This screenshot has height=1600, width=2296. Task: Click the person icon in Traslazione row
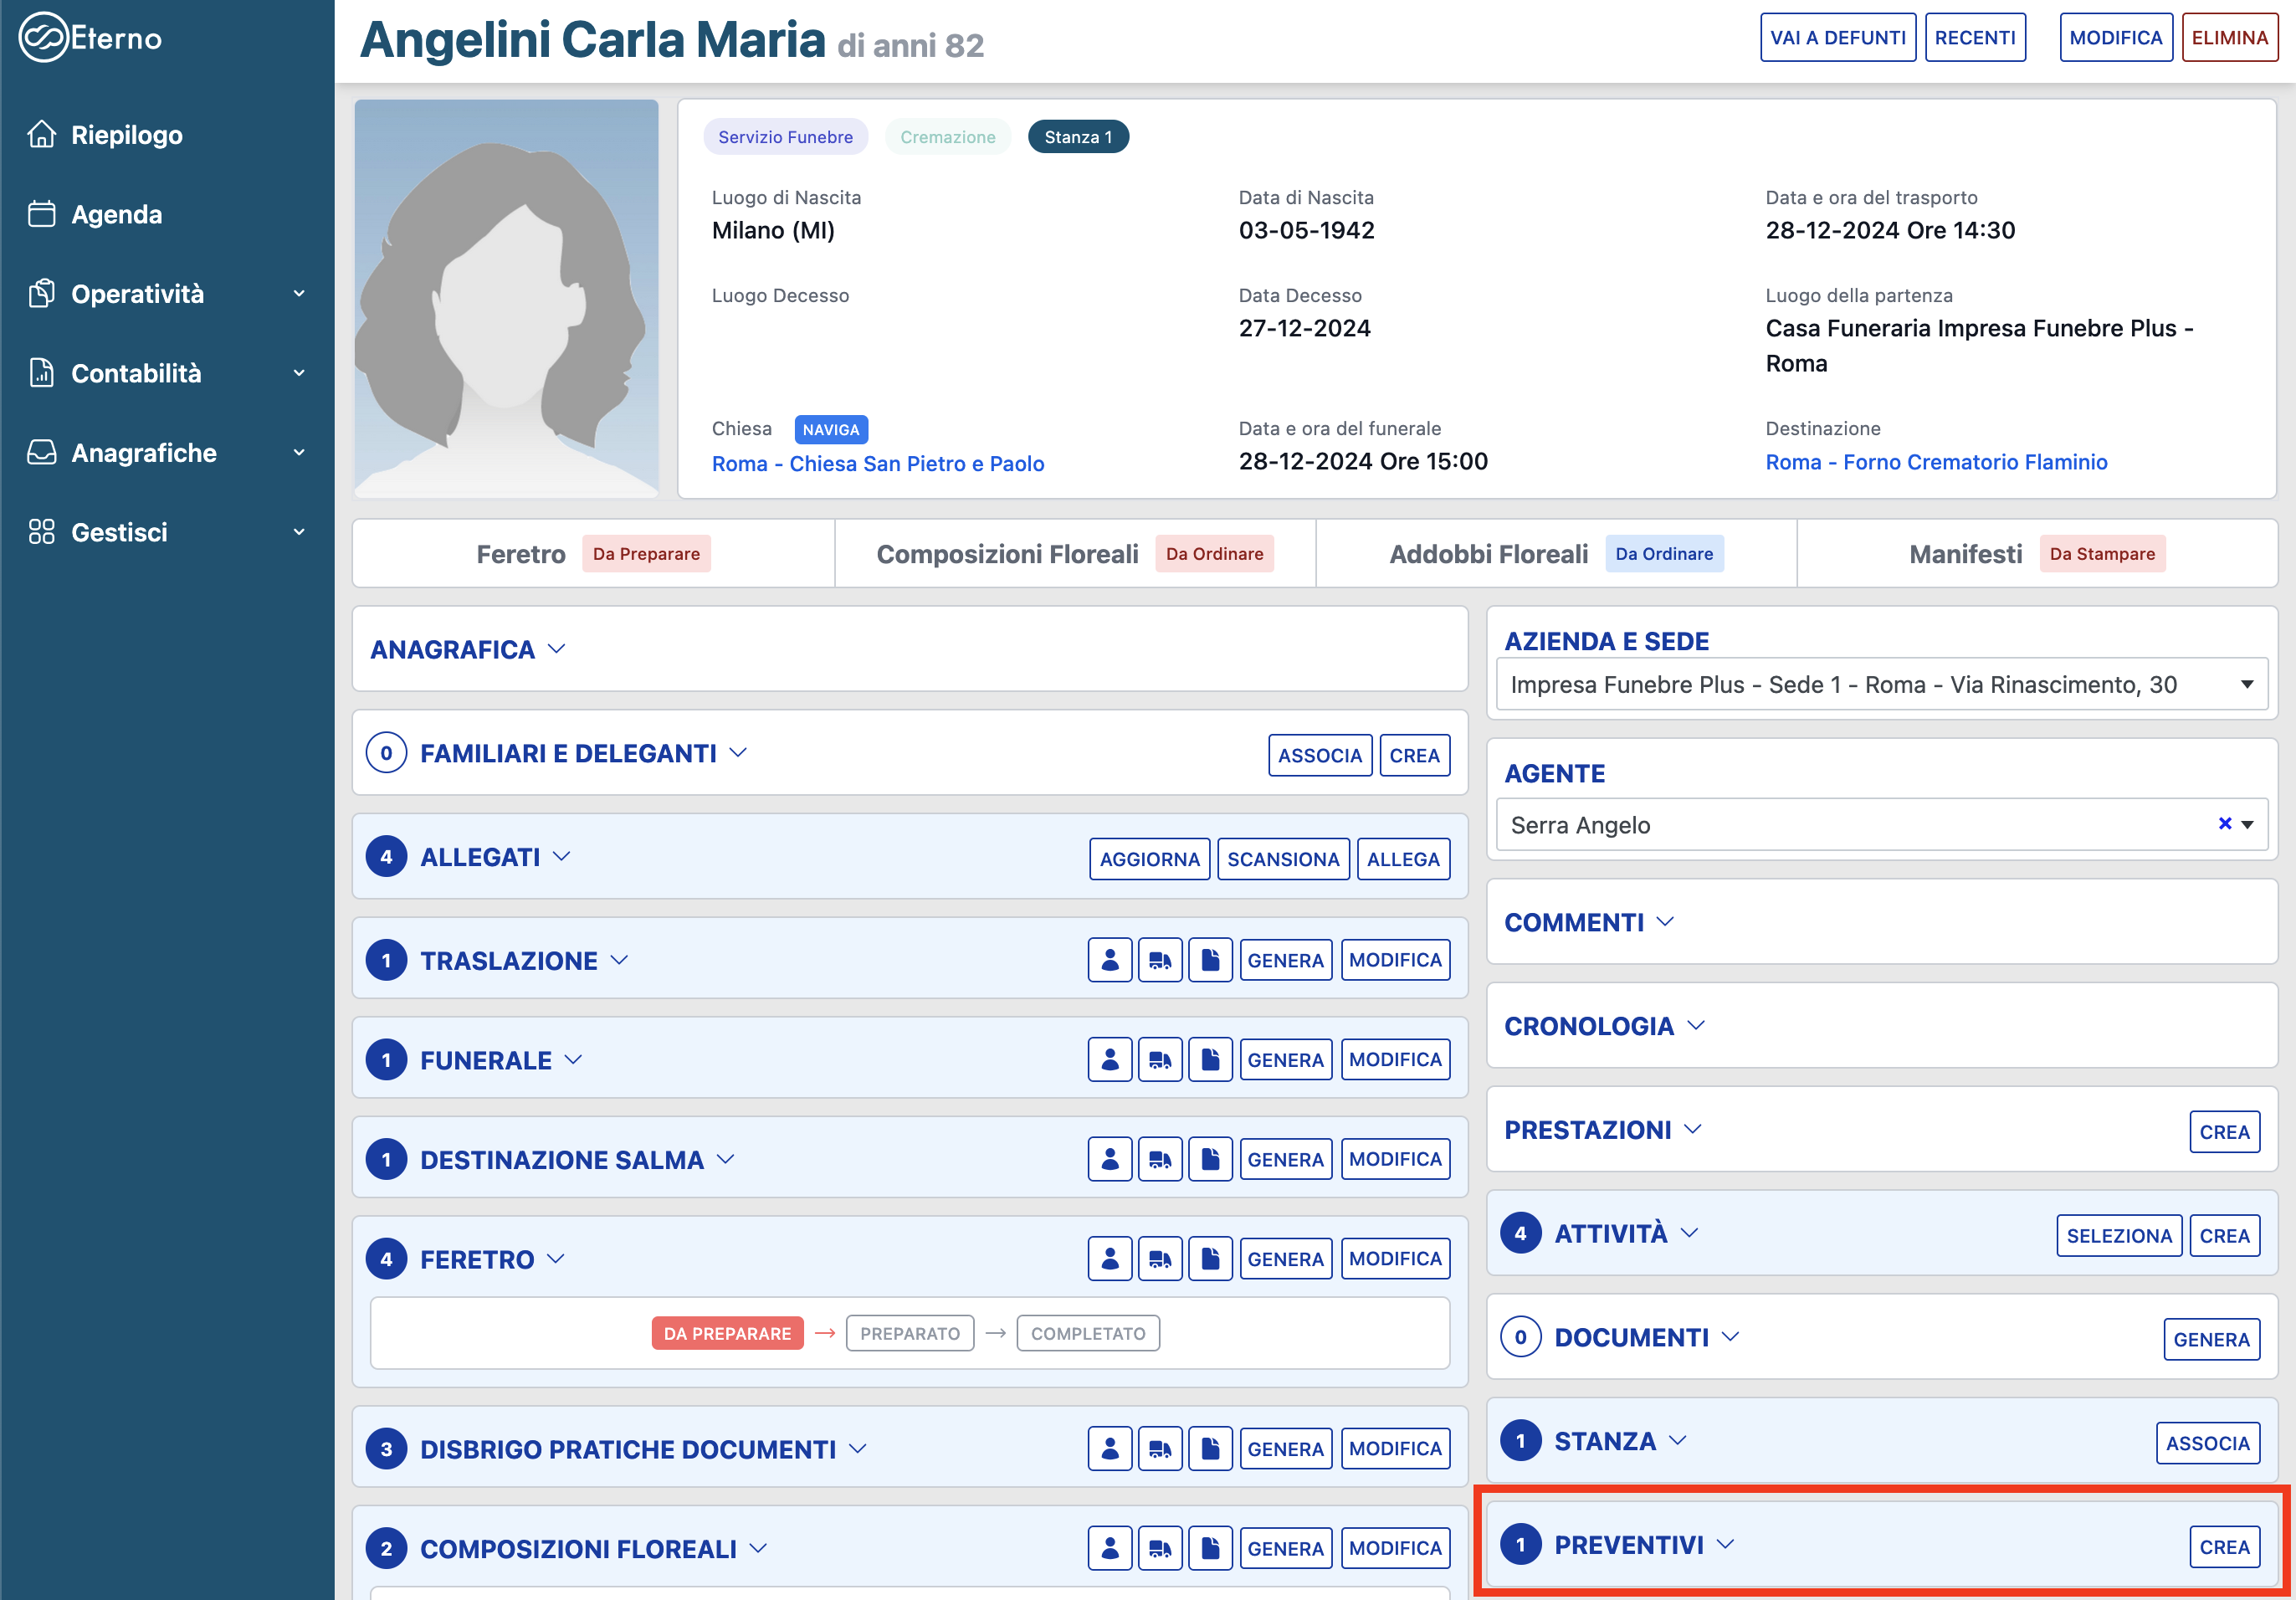coord(1109,960)
